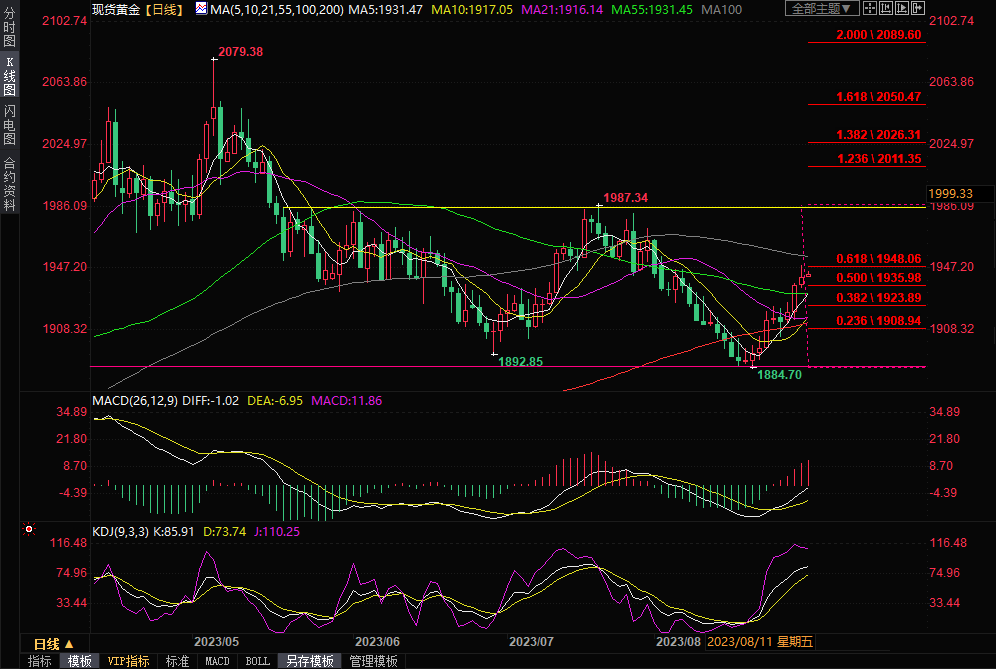Click the red marker icon beside KDJ

[x=29, y=529]
